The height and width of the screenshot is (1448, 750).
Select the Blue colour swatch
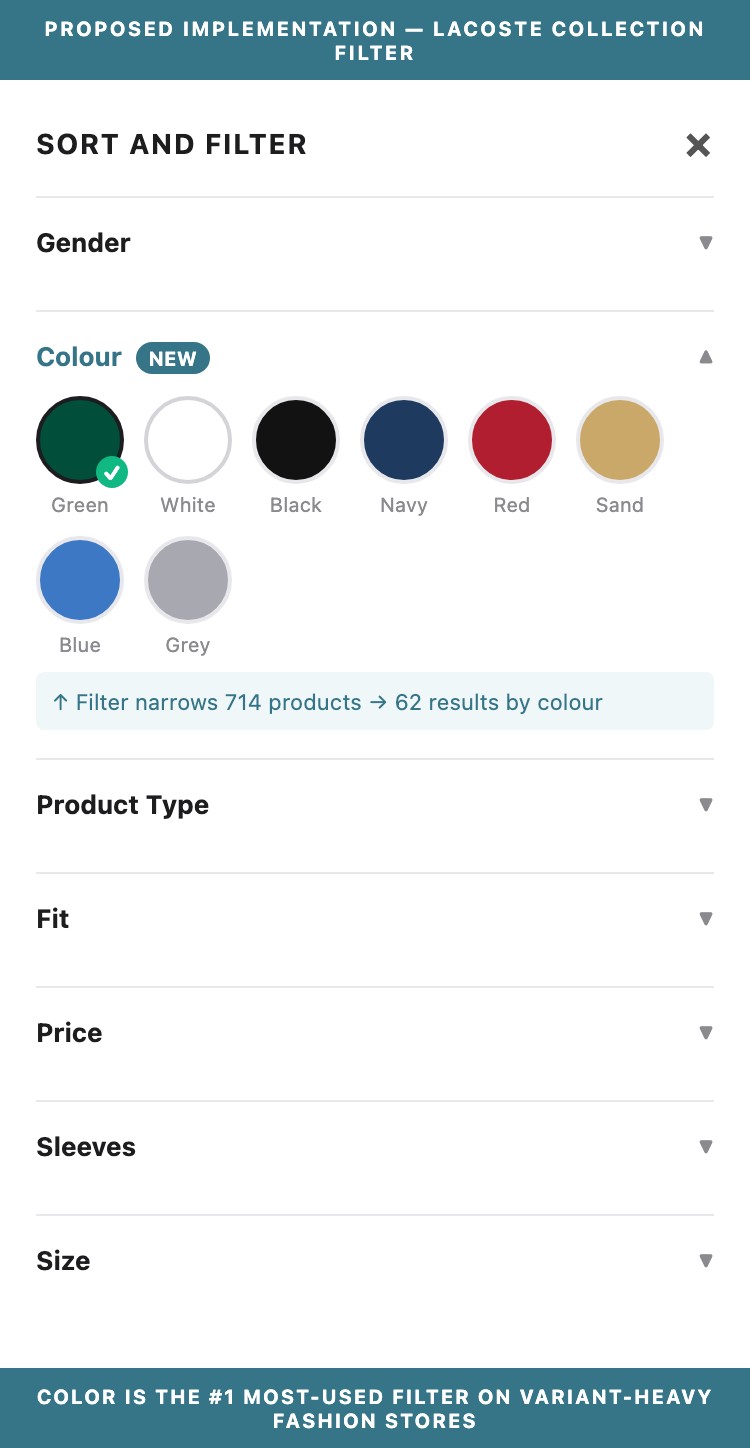tap(80, 580)
